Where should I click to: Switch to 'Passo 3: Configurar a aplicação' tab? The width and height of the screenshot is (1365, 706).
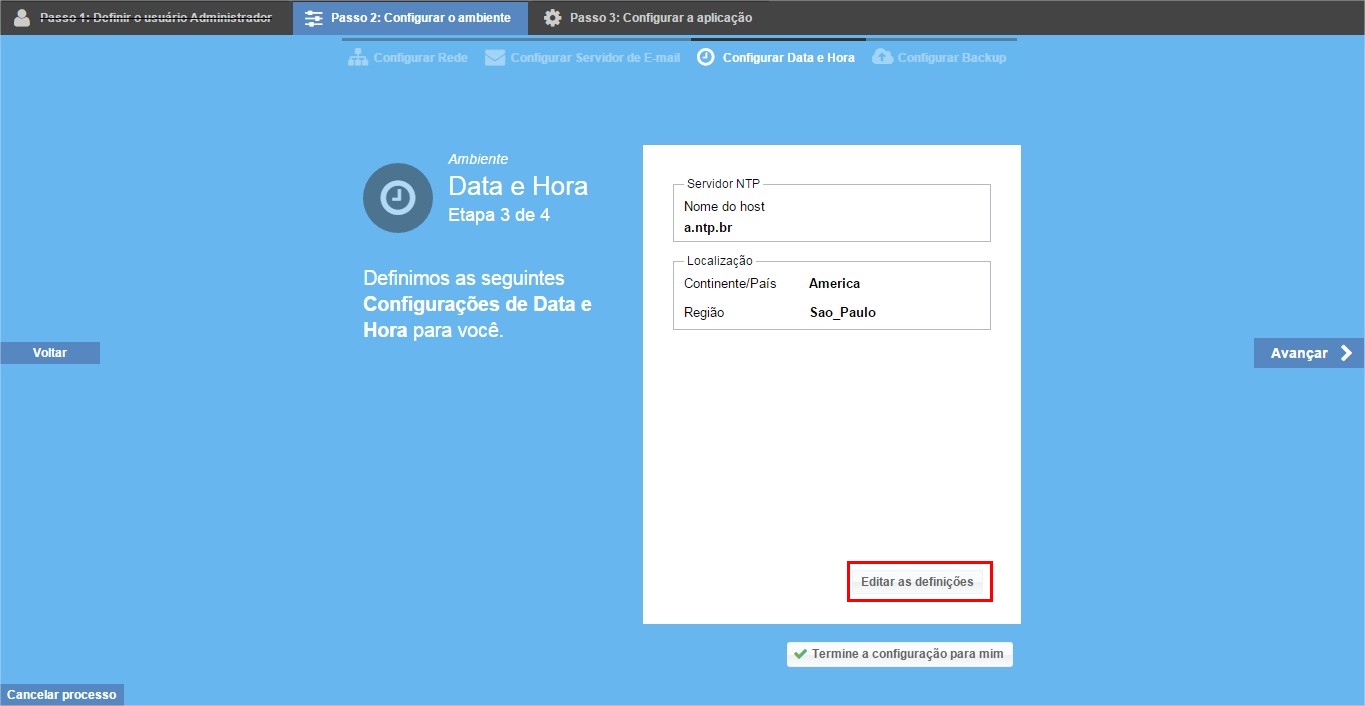tap(660, 18)
